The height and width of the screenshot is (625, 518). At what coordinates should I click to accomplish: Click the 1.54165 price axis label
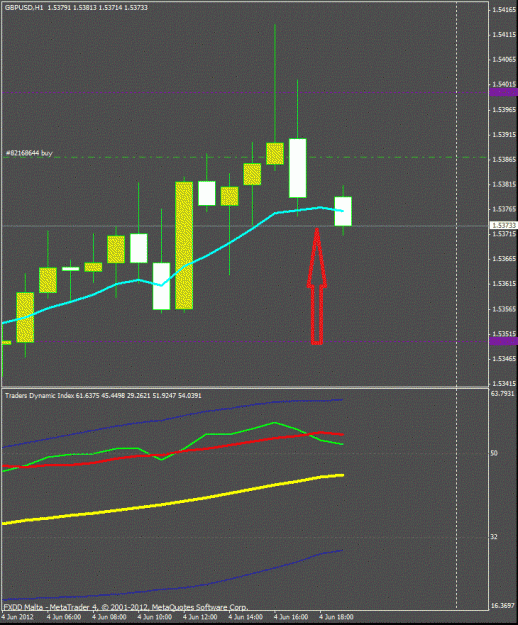(504, 10)
